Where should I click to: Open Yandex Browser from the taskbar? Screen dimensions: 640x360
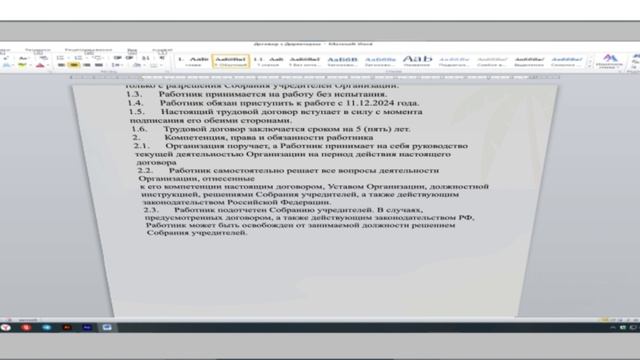point(6,327)
